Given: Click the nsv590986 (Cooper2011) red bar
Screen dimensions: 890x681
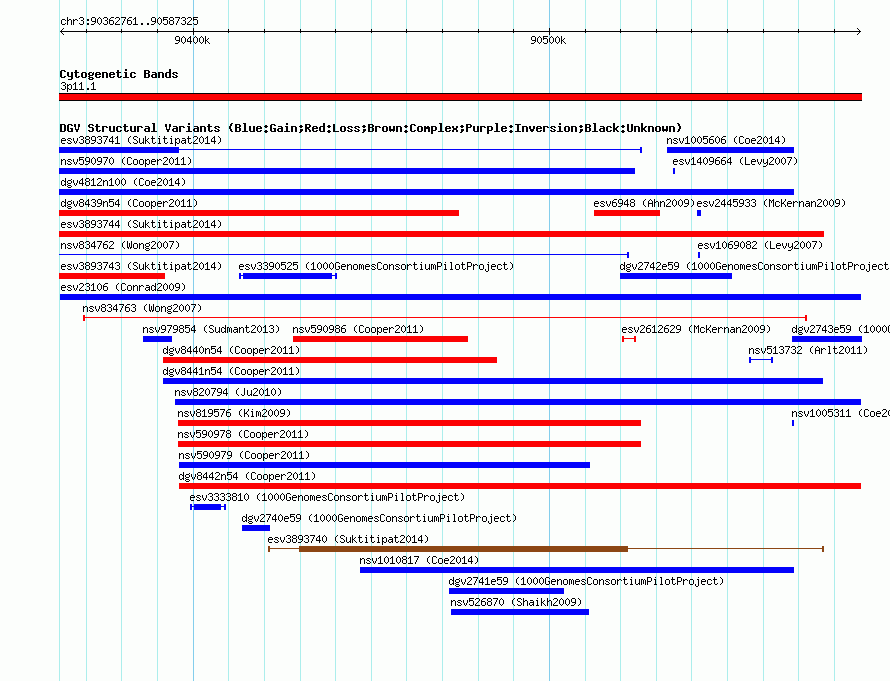Looking at the screenshot, I should click(x=380, y=339).
